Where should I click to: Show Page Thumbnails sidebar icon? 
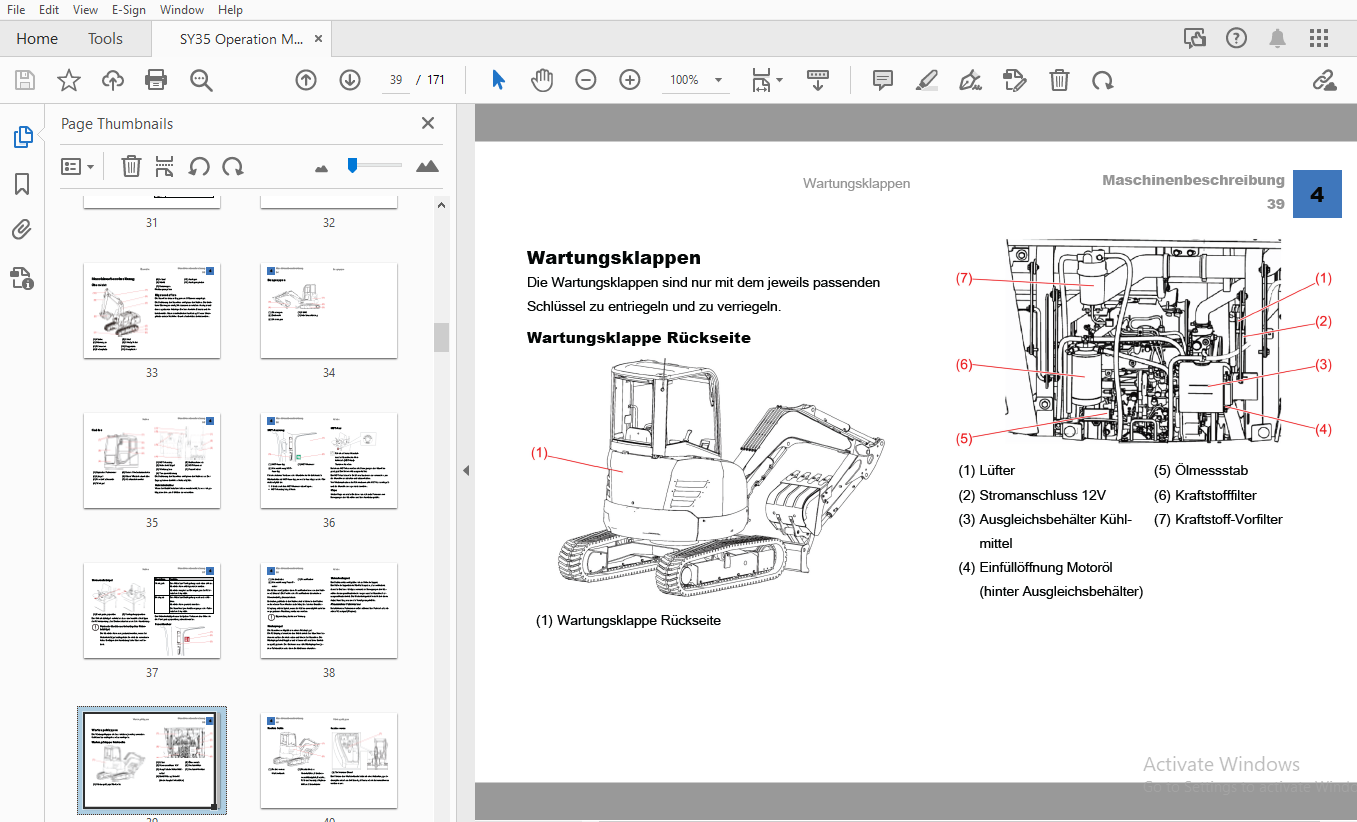coord(22,137)
